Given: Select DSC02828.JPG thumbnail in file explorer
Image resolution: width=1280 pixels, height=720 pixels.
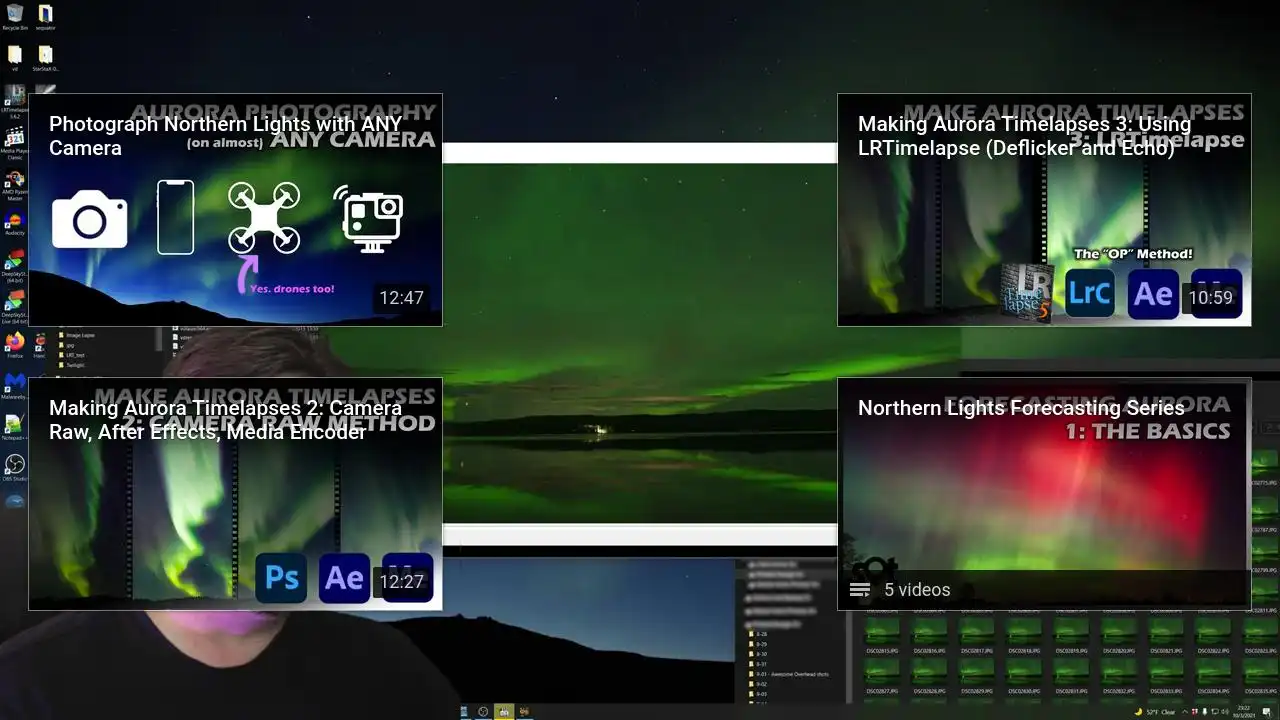Looking at the screenshot, I should (927, 675).
